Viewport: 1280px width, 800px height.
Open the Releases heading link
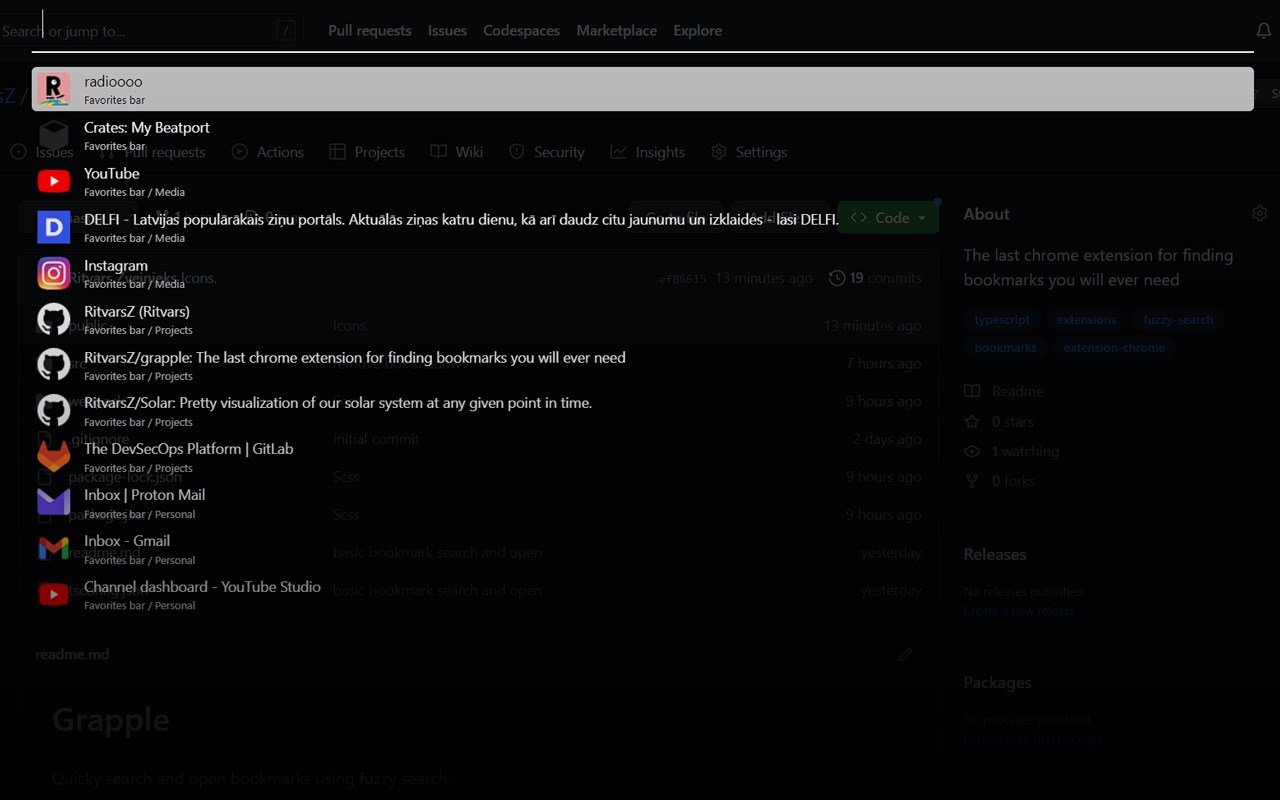995,554
